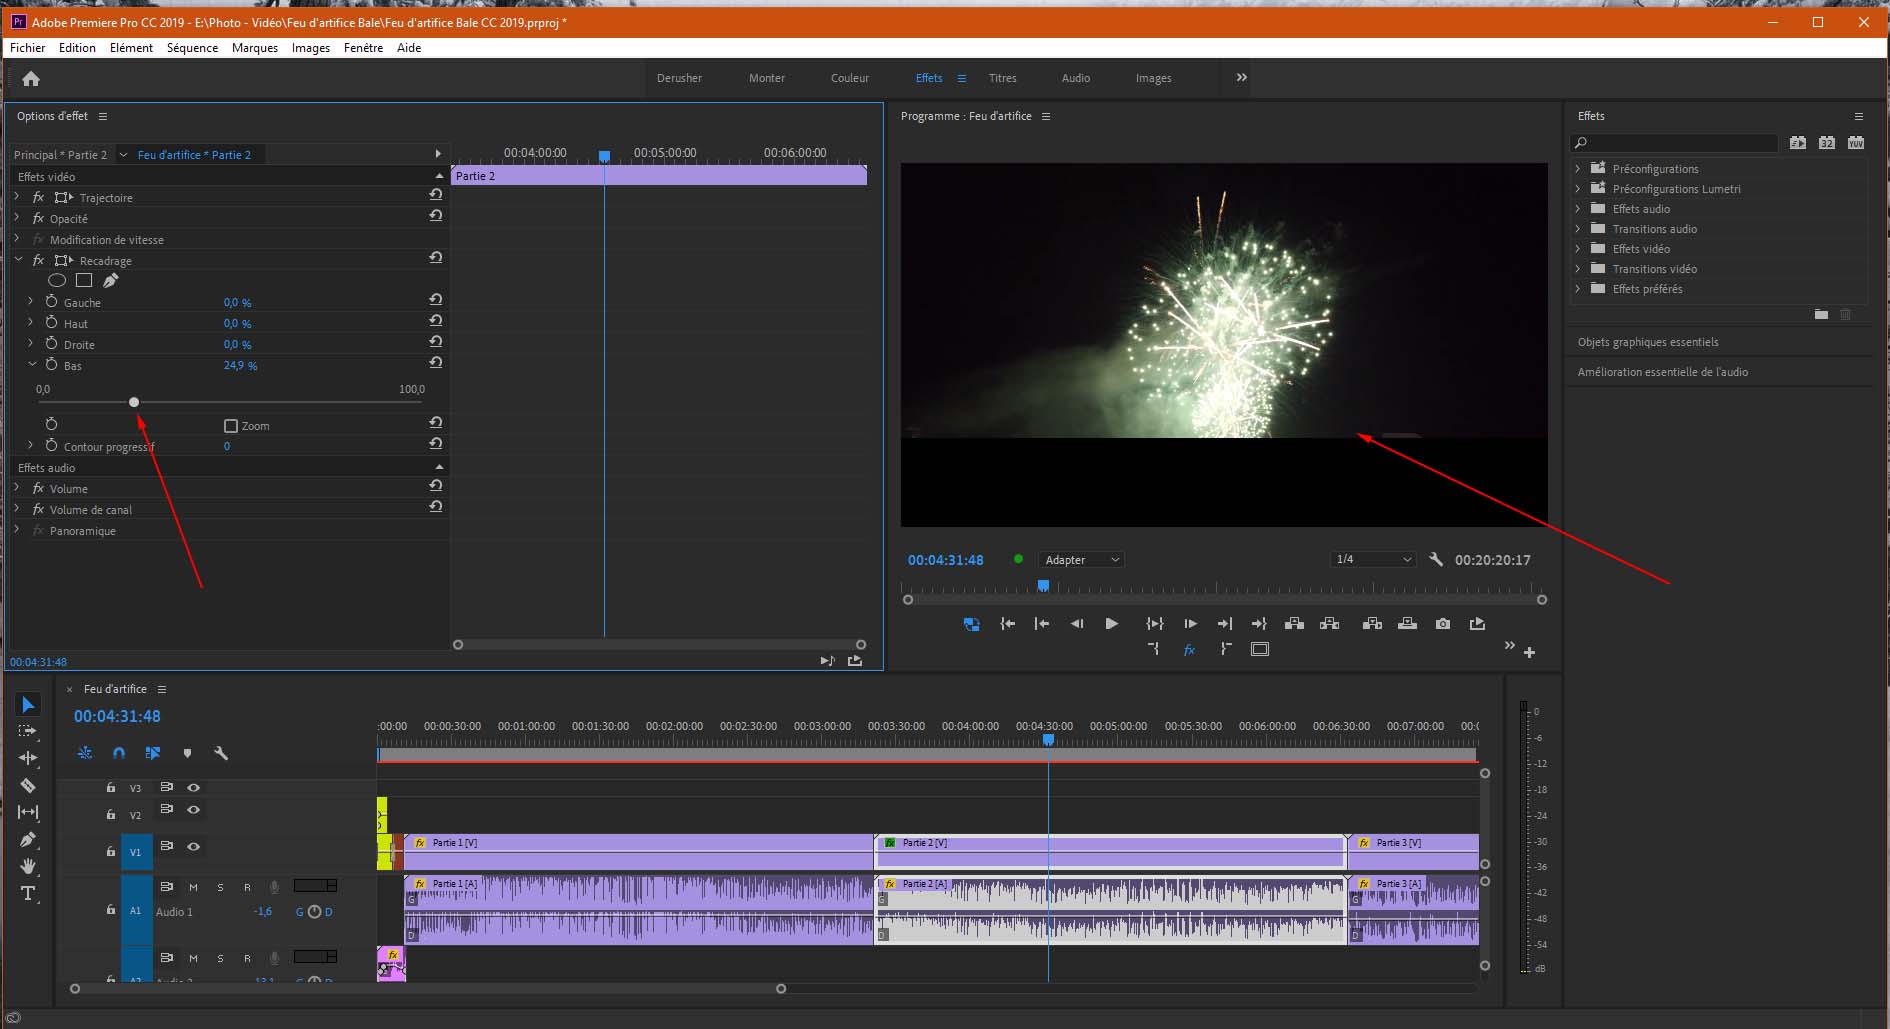This screenshot has width=1890, height=1029.
Task: Show more workspaces via double-chevron
Action: pos(1241,77)
